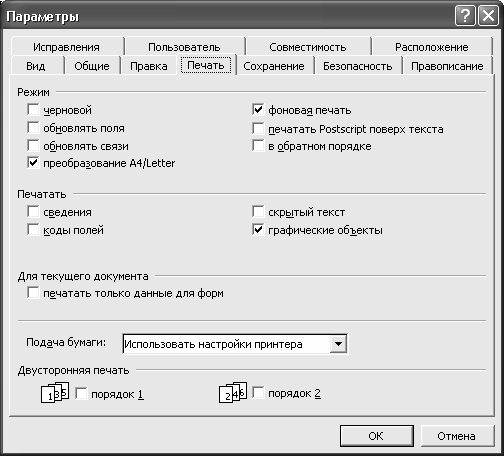Screen dimensions: 504x456
Task: Open the Безопасность tab
Action: click(x=357, y=66)
